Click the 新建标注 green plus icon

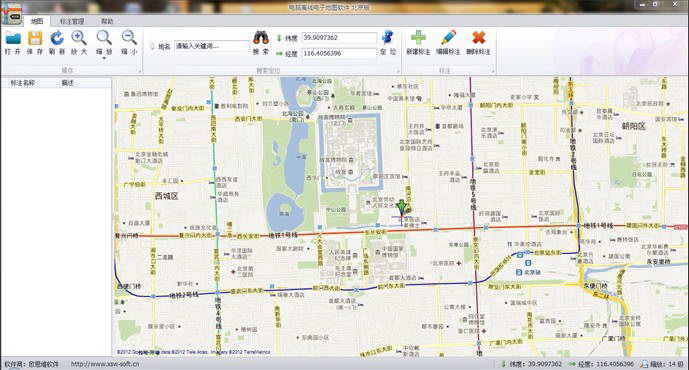click(418, 38)
